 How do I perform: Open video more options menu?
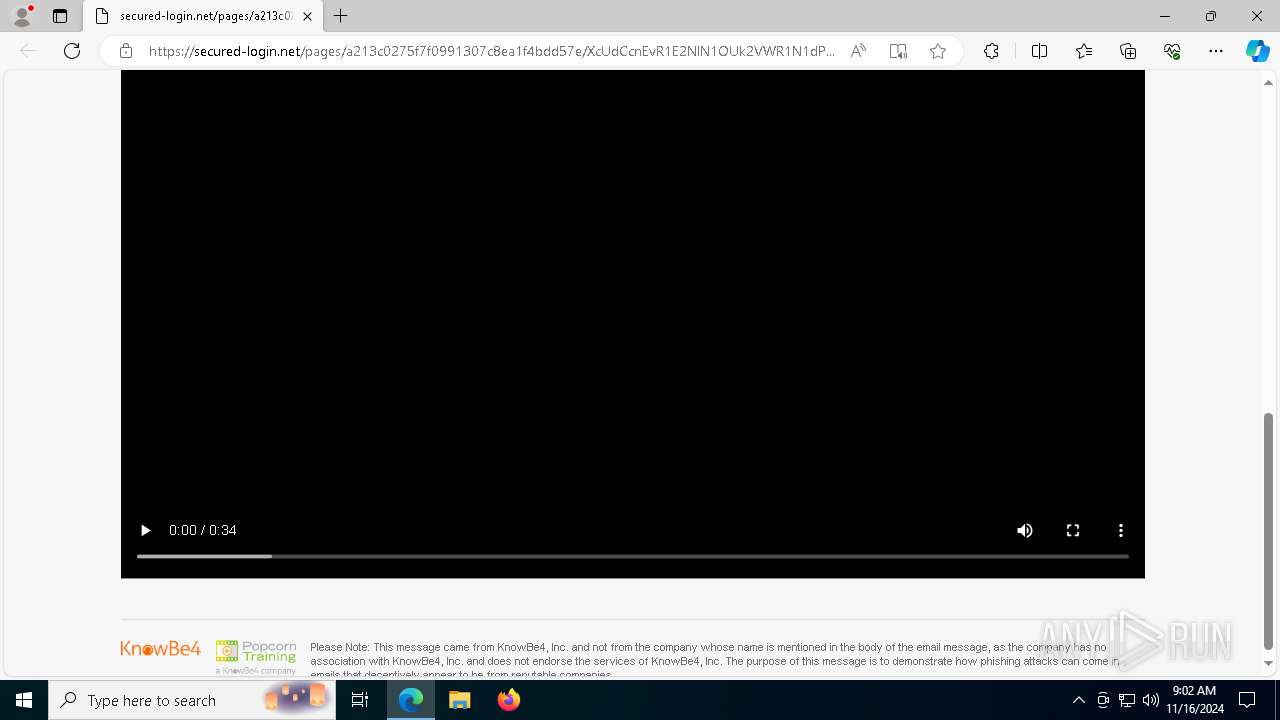pyautogui.click(x=1121, y=530)
